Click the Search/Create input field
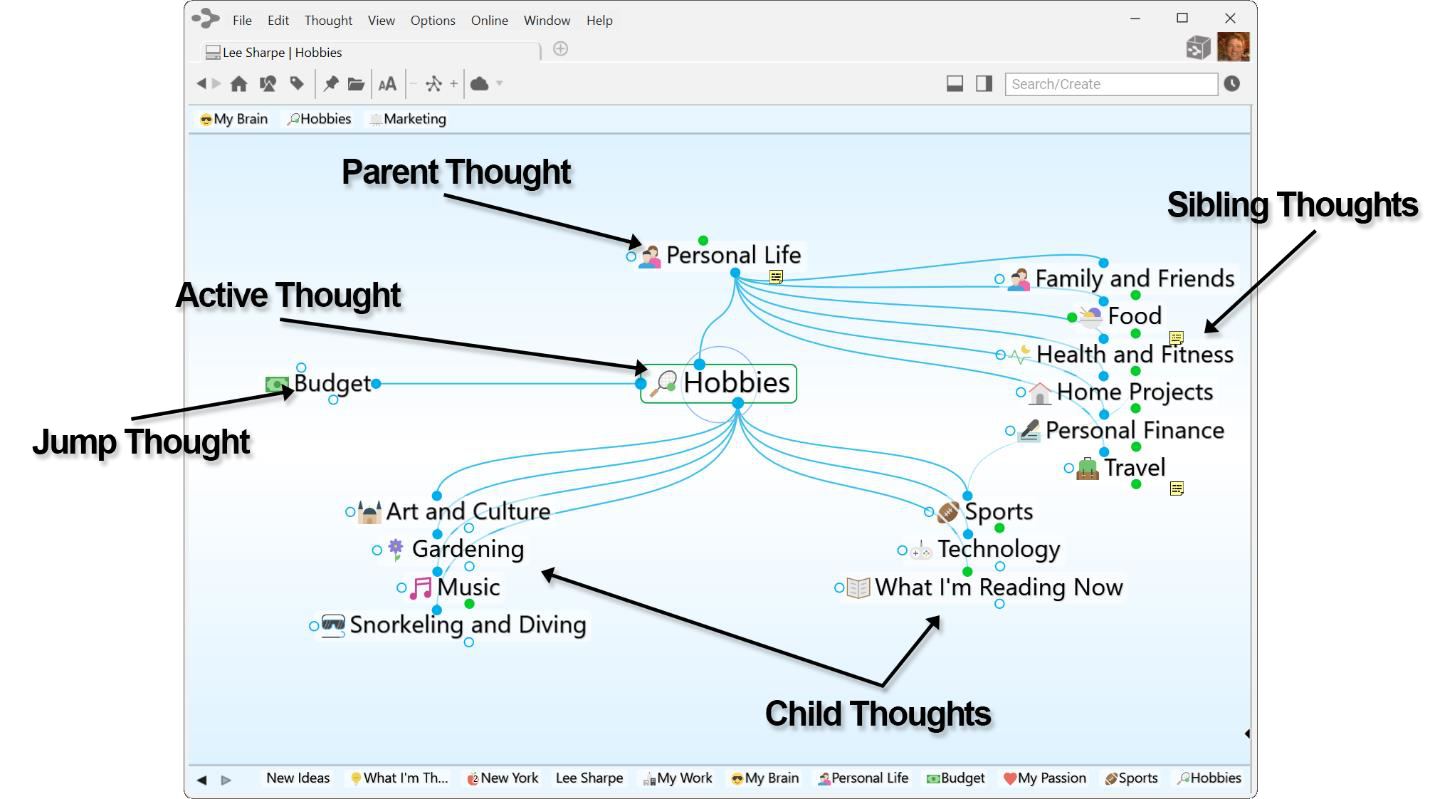 click(x=1110, y=84)
